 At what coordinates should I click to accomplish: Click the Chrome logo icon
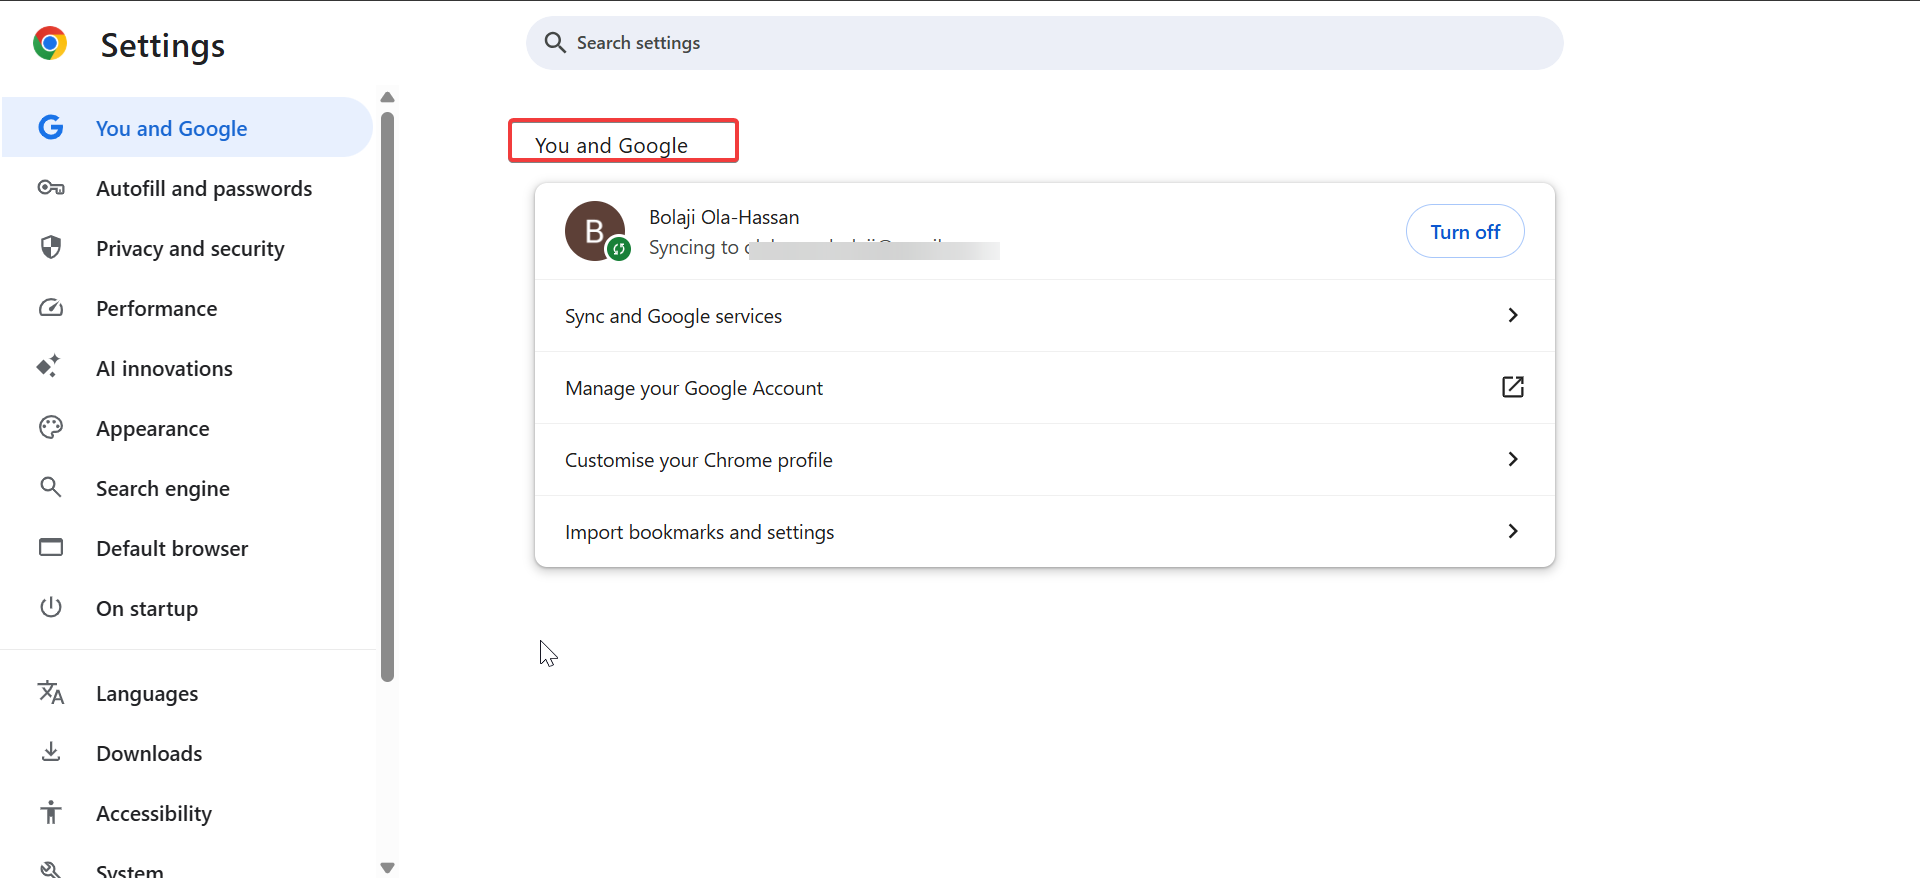point(50,44)
